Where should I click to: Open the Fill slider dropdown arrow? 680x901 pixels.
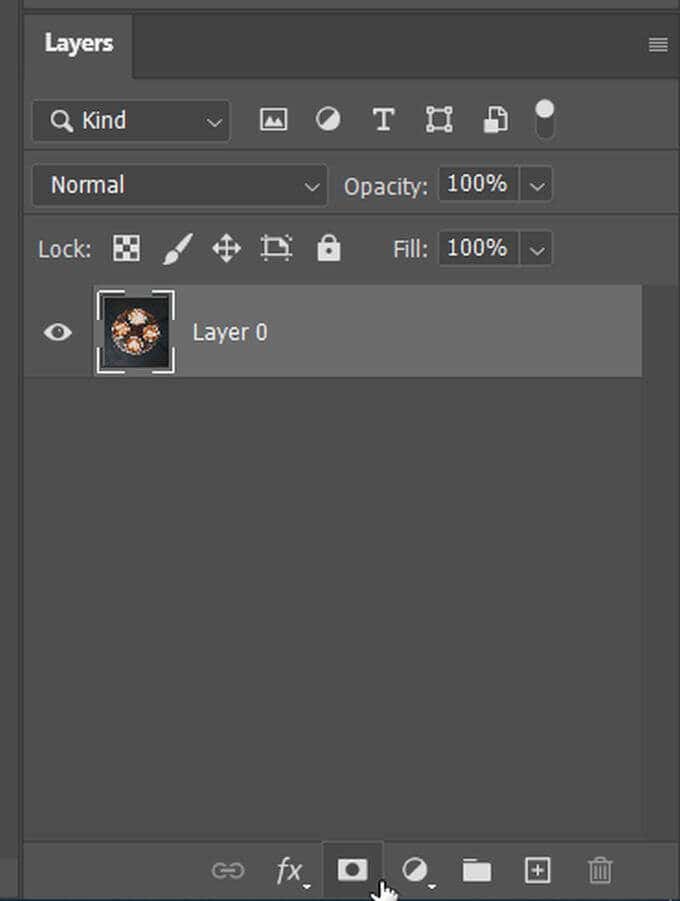click(x=536, y=249)
